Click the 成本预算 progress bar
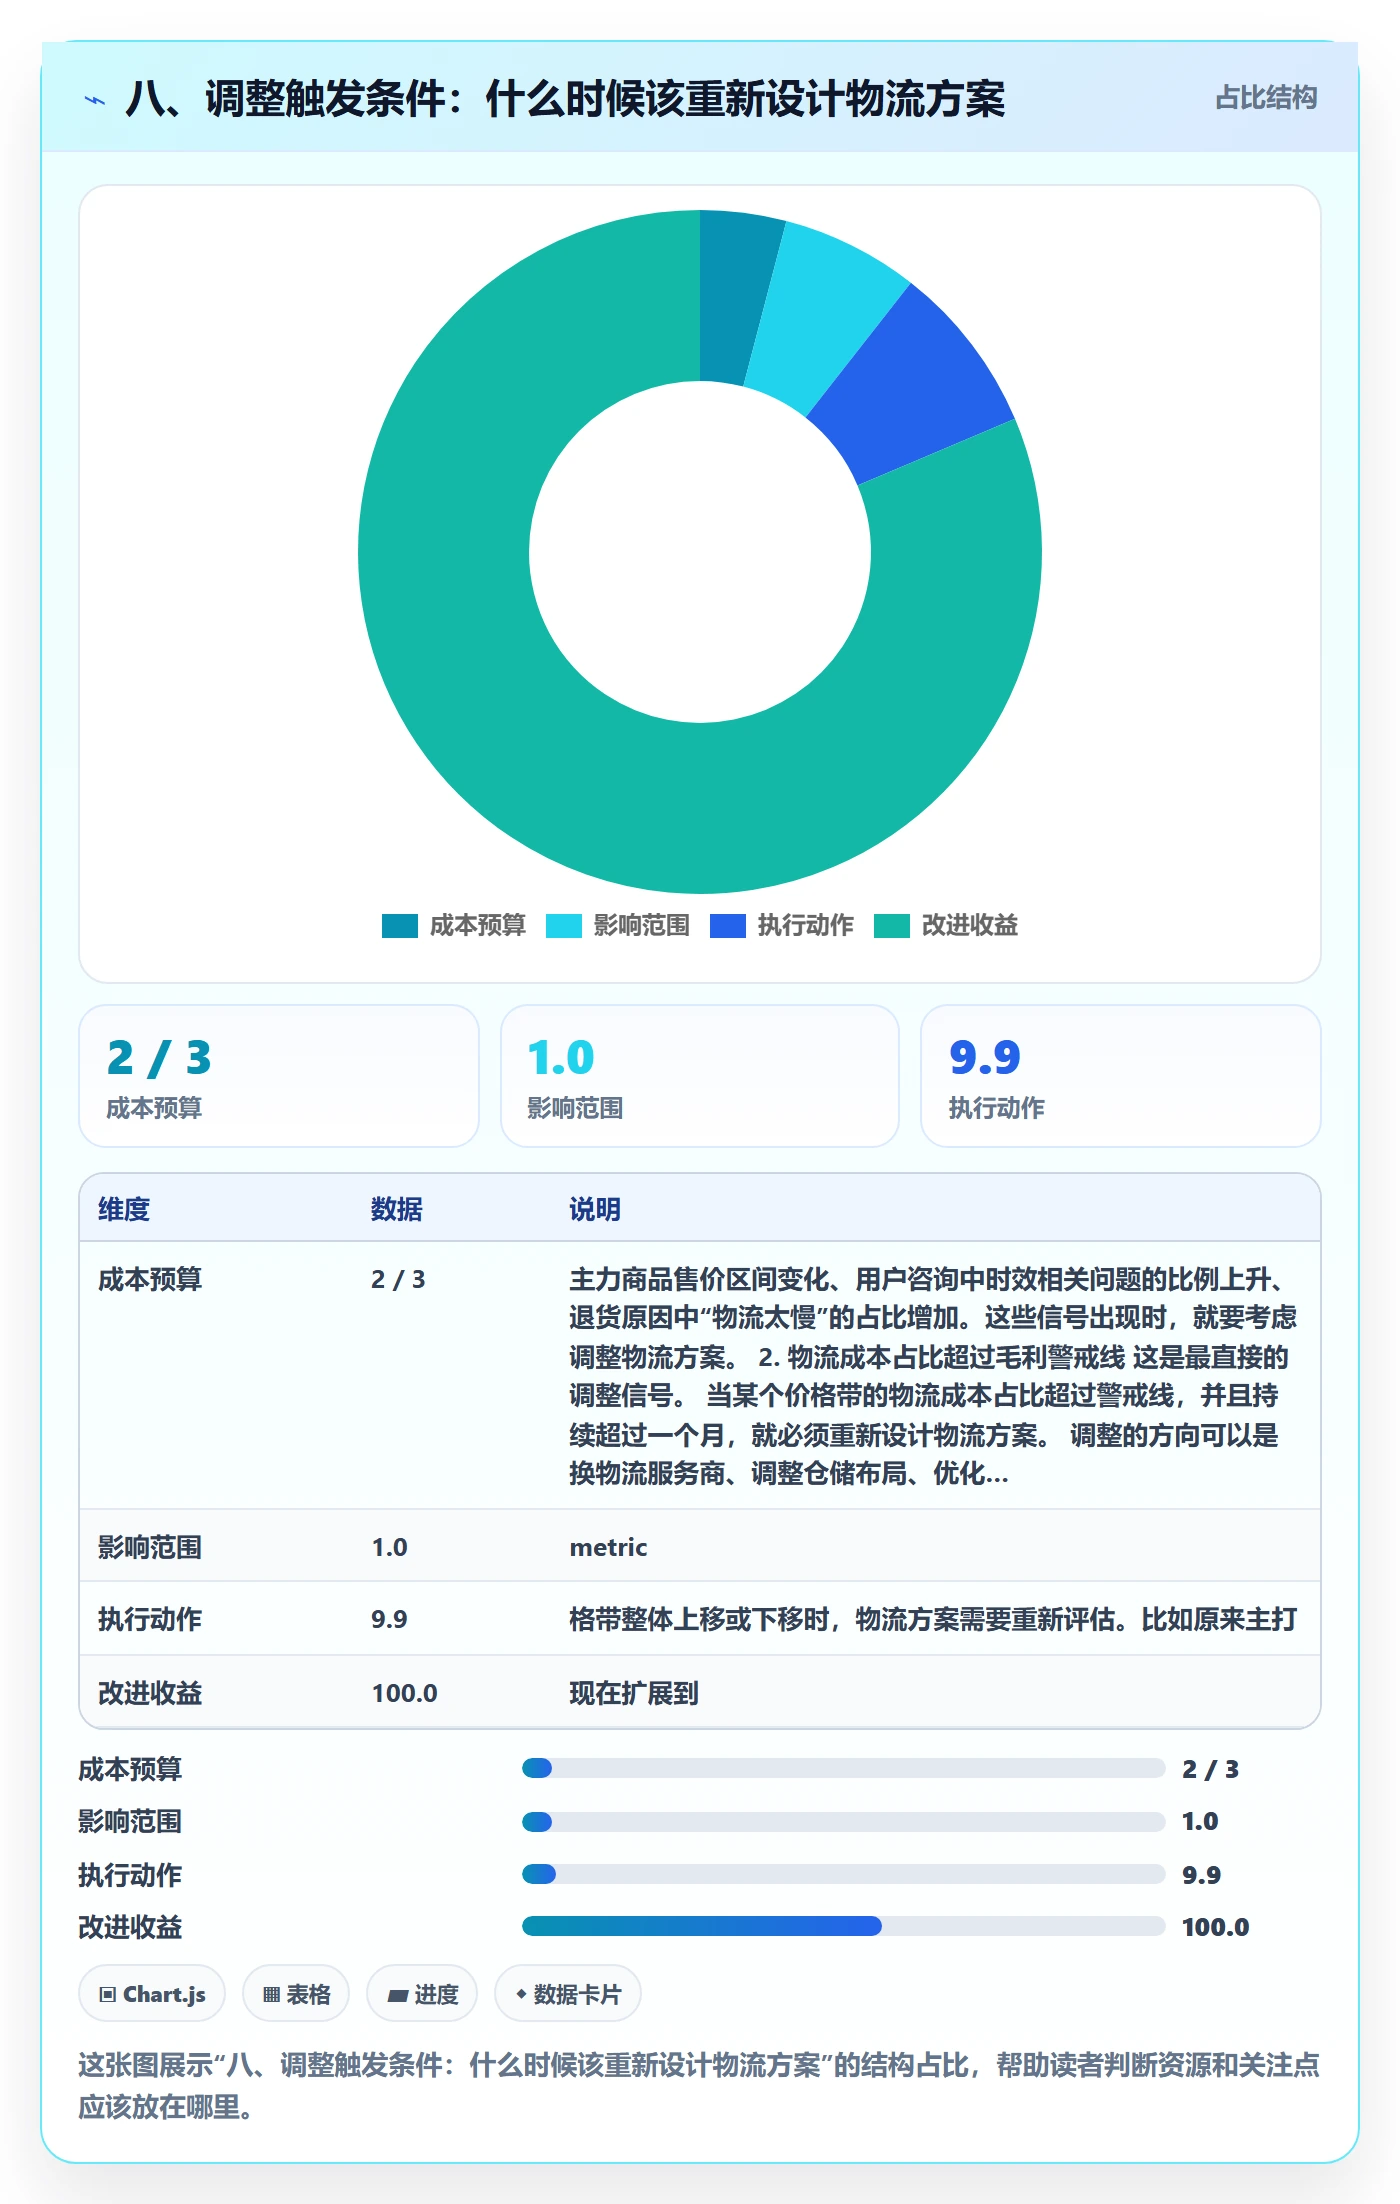 pyautogui.click(x=843, y=1768)
